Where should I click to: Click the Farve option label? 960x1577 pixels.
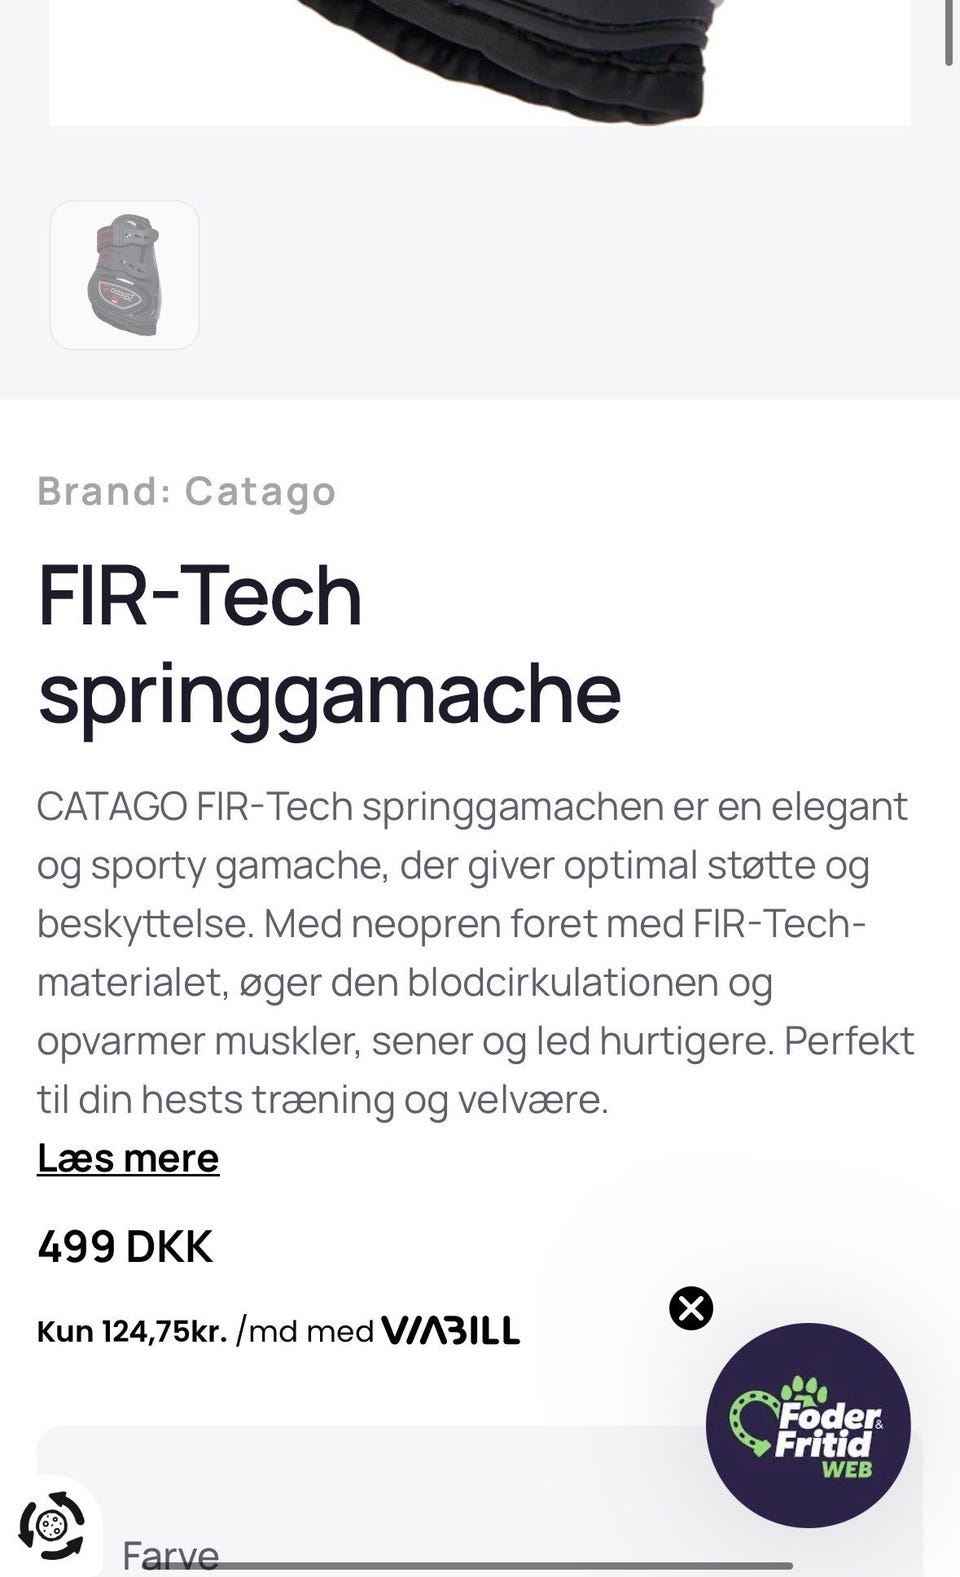click(x=170, y=1555)
